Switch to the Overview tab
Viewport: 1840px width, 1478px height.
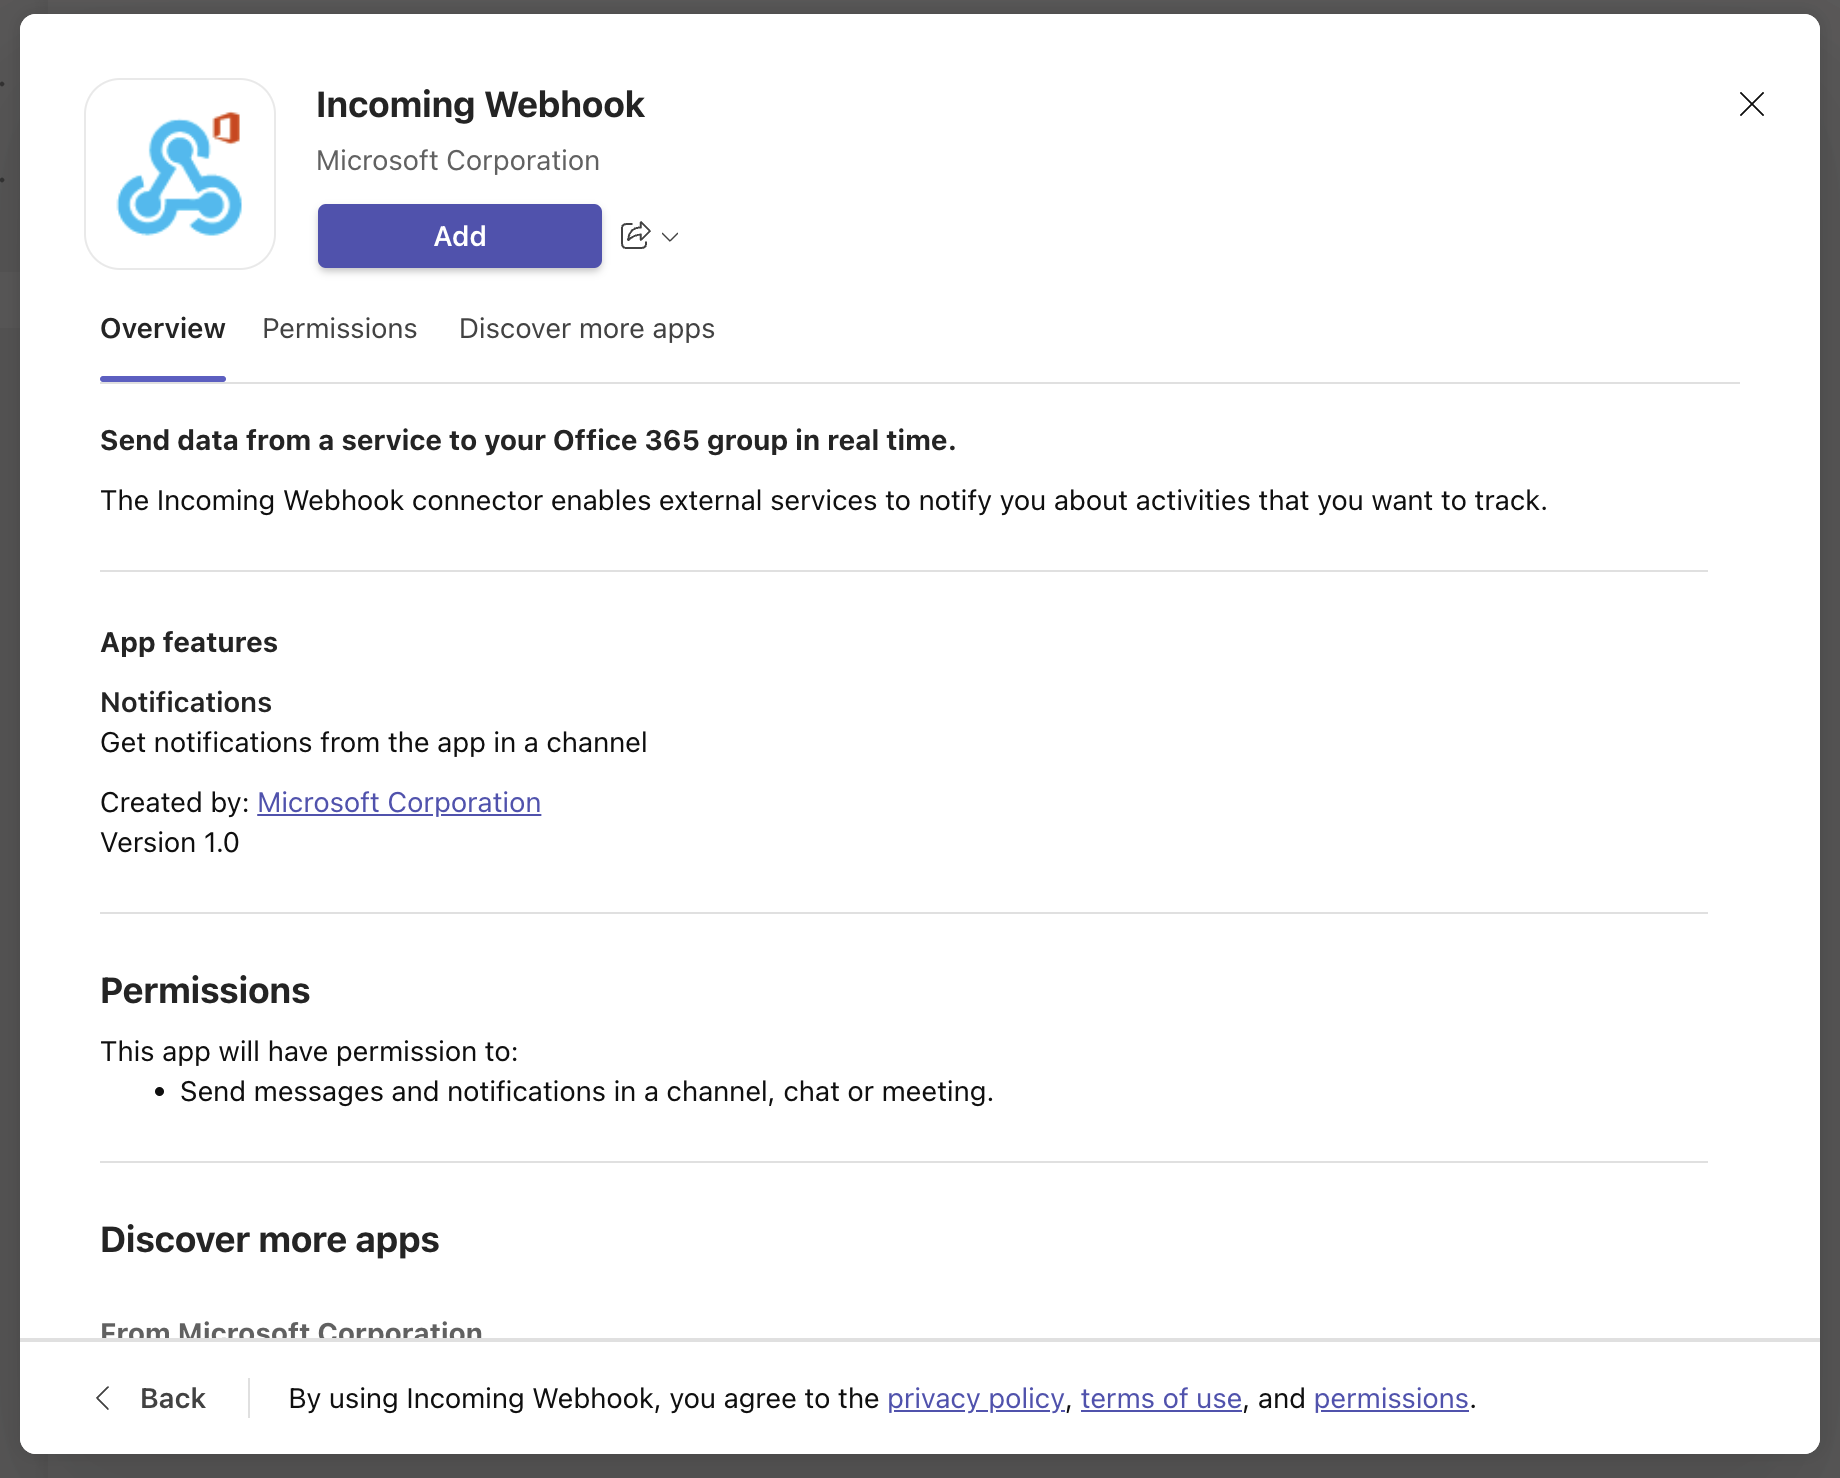click(163, 329)
